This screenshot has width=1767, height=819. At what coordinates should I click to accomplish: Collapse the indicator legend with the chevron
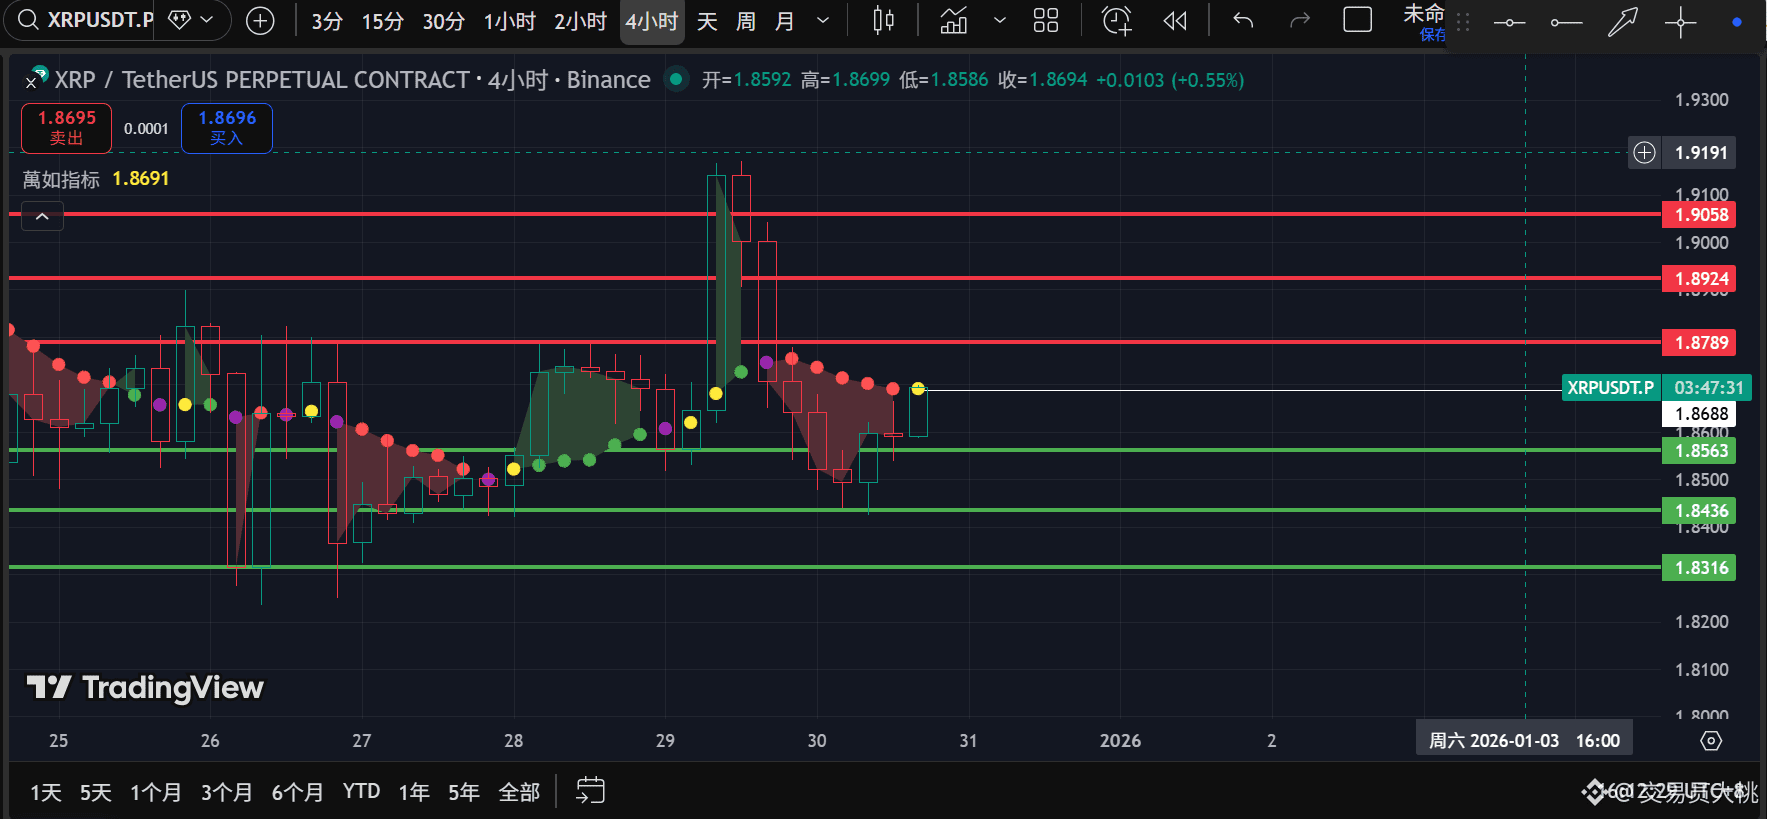tap(42, 216)
